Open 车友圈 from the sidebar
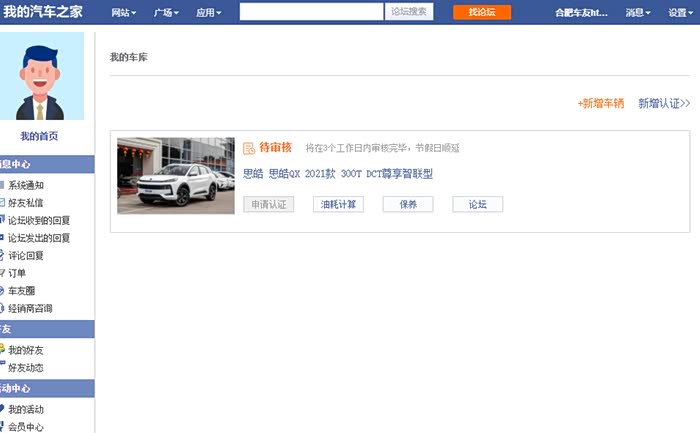 pyautogui.click(x=20, y=290)
